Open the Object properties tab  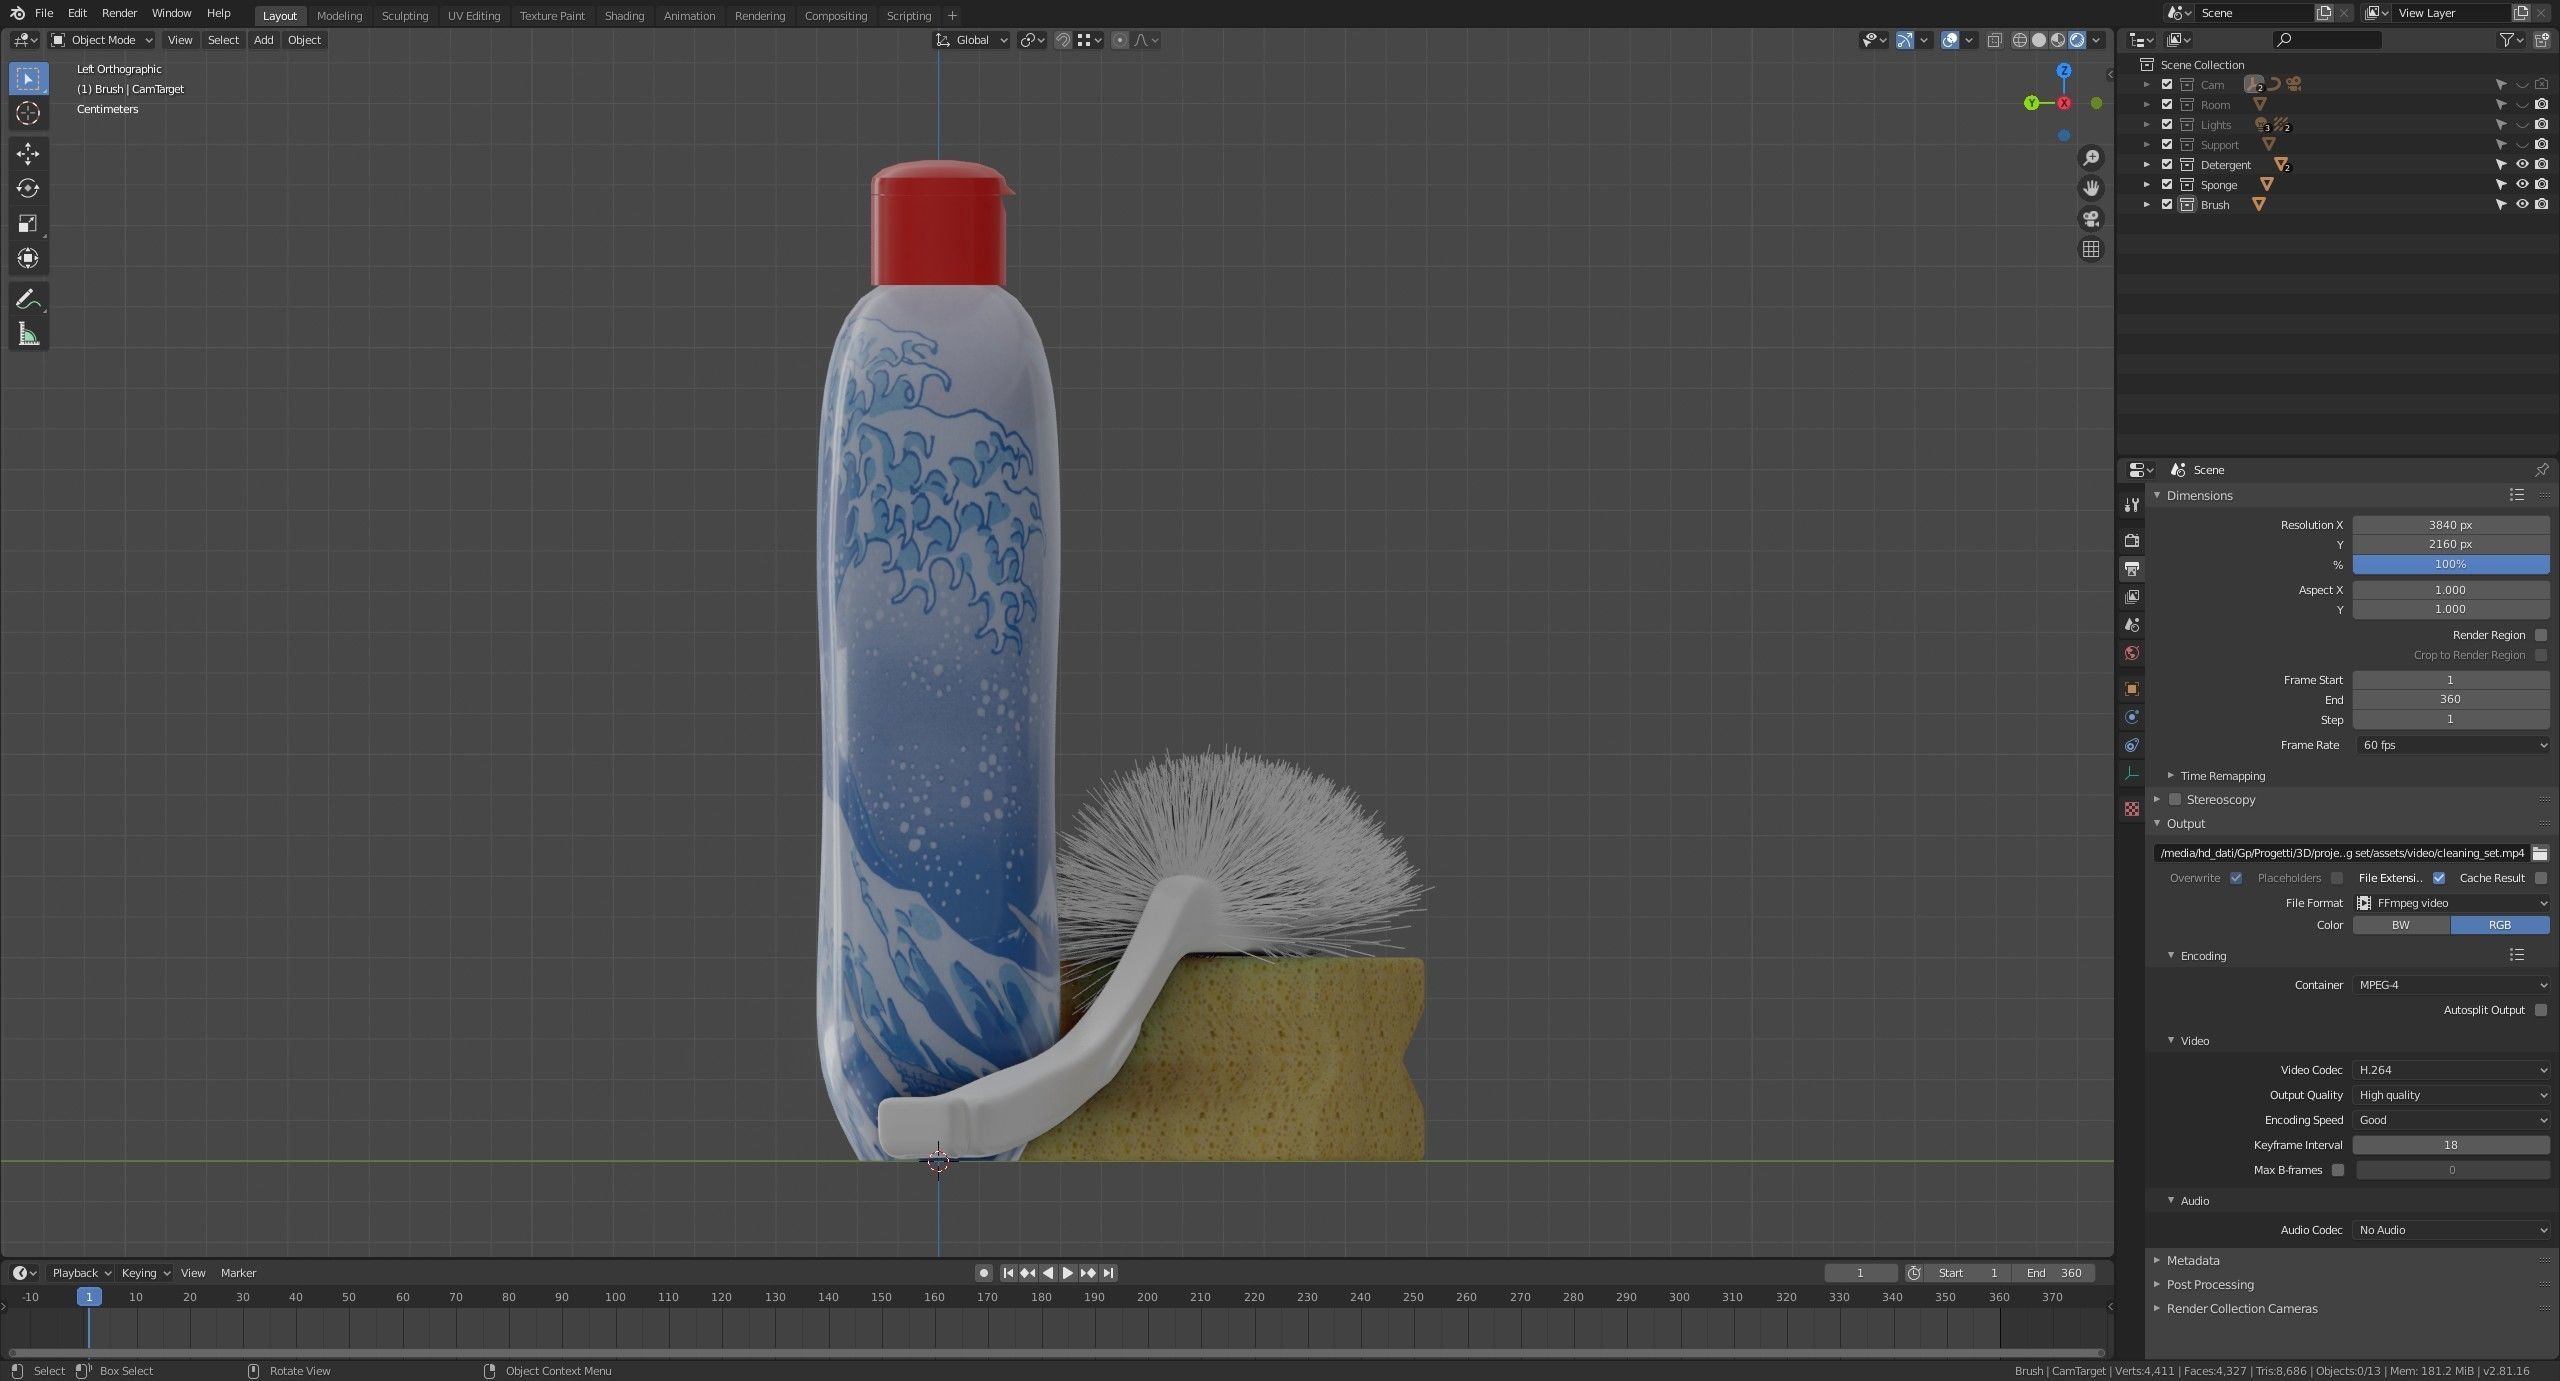coord(2132,689)
